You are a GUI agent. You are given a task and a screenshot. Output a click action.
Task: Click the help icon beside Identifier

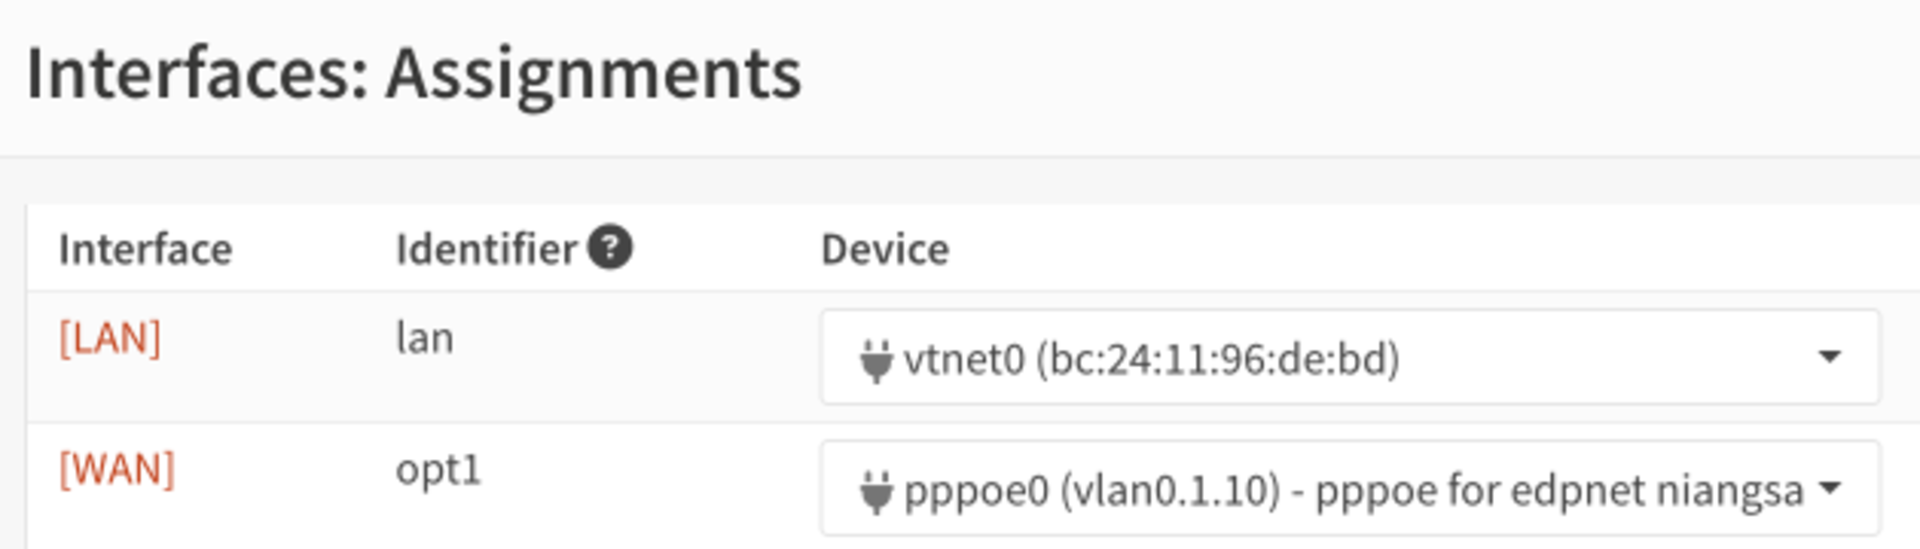click(x=610, y=248)
